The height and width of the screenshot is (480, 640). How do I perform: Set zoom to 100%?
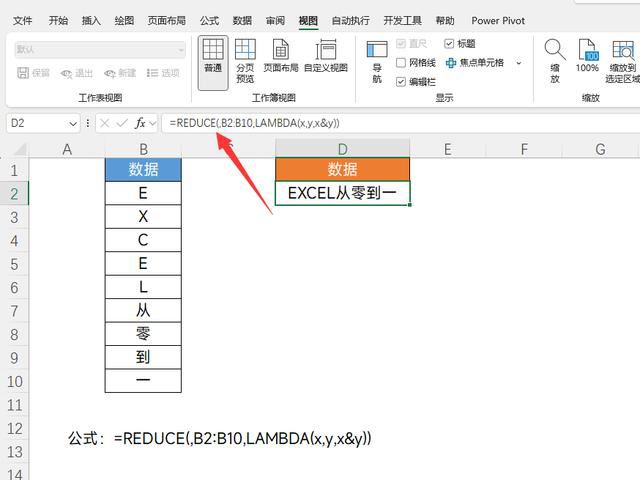(587, 56)
